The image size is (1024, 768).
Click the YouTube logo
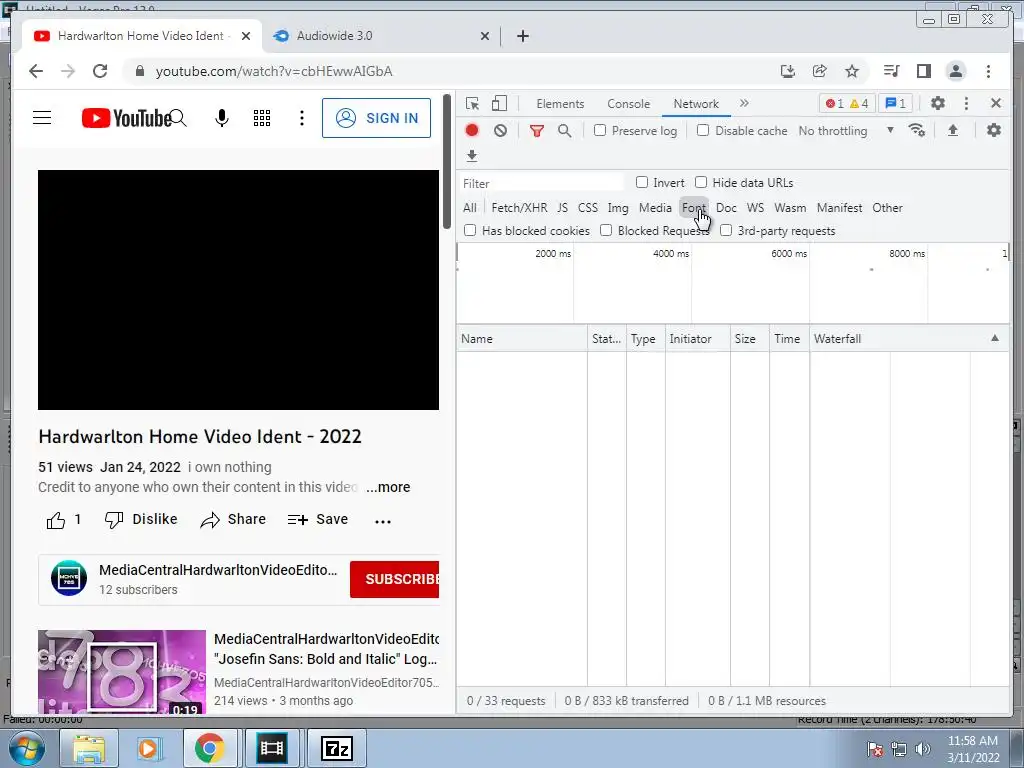pyautogui.click(x=126, y=118)
